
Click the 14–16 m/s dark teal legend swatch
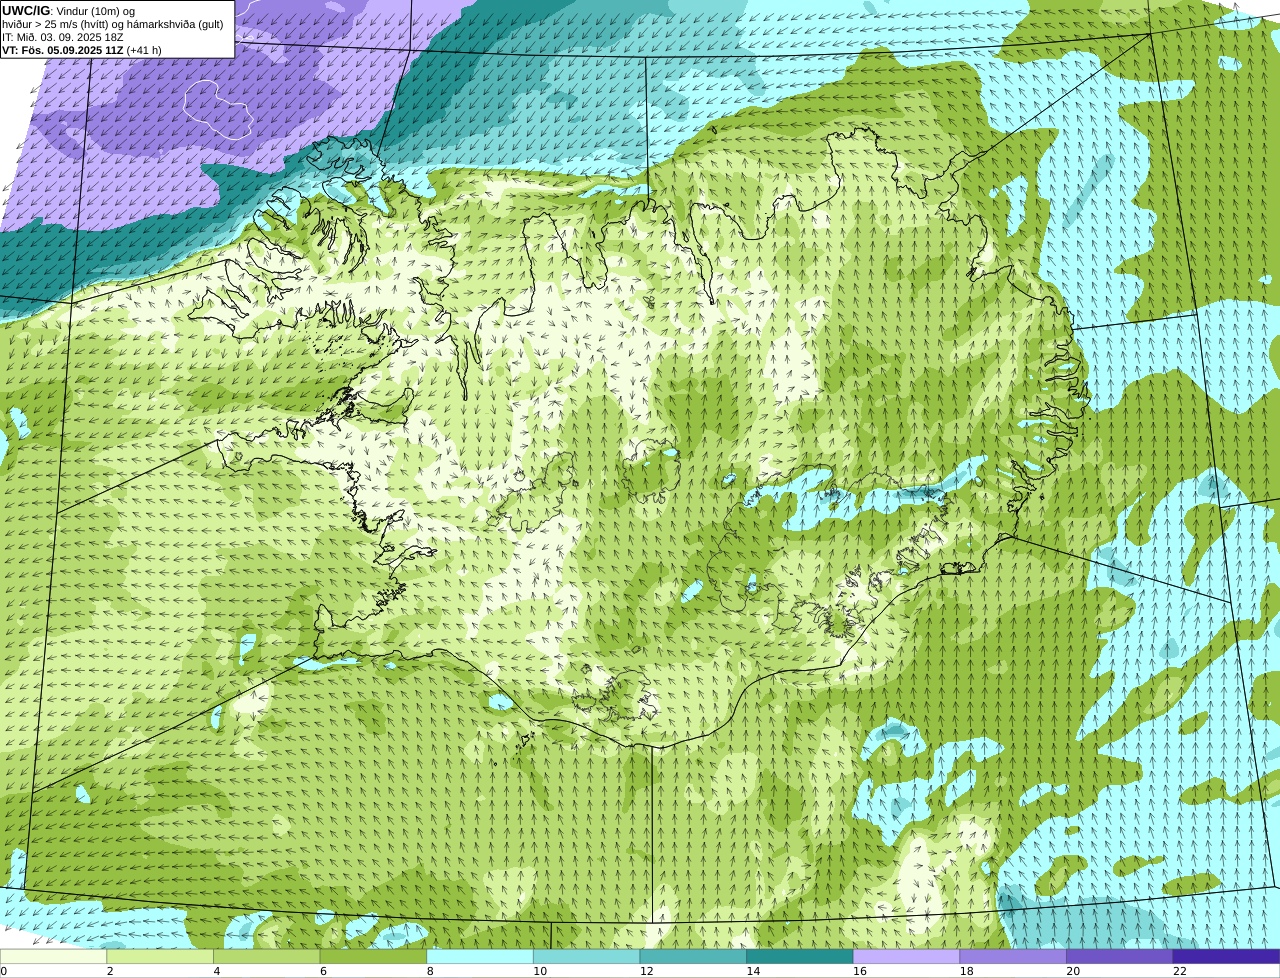click(800, 957)
